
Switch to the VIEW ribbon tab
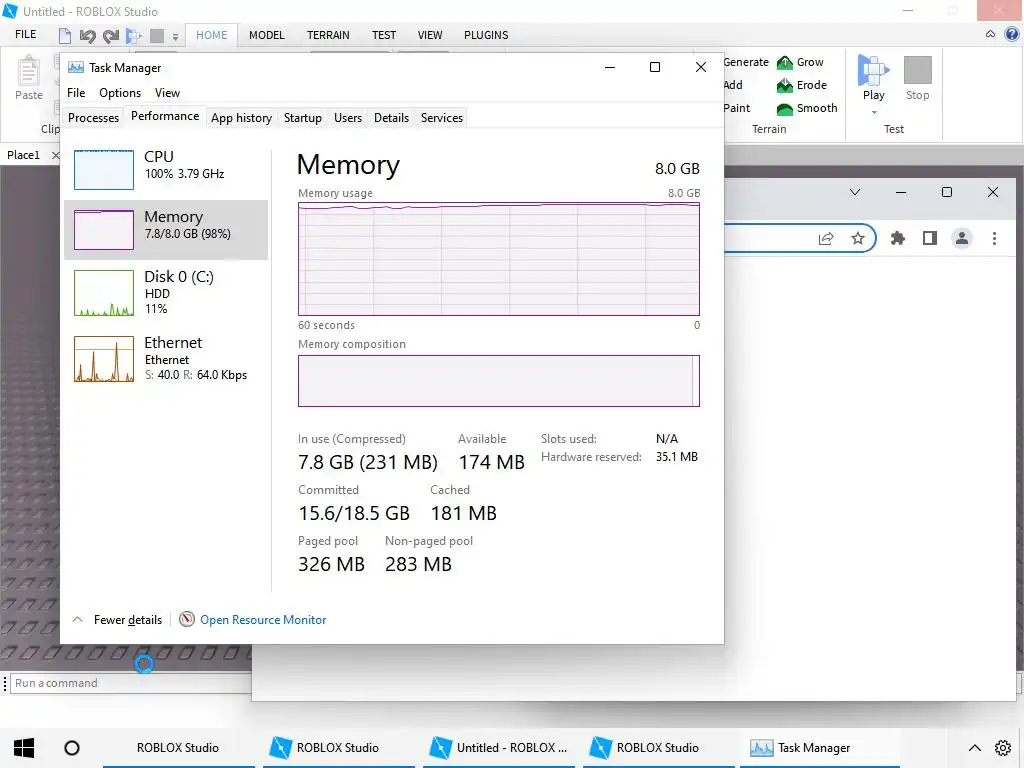(430, 35)
